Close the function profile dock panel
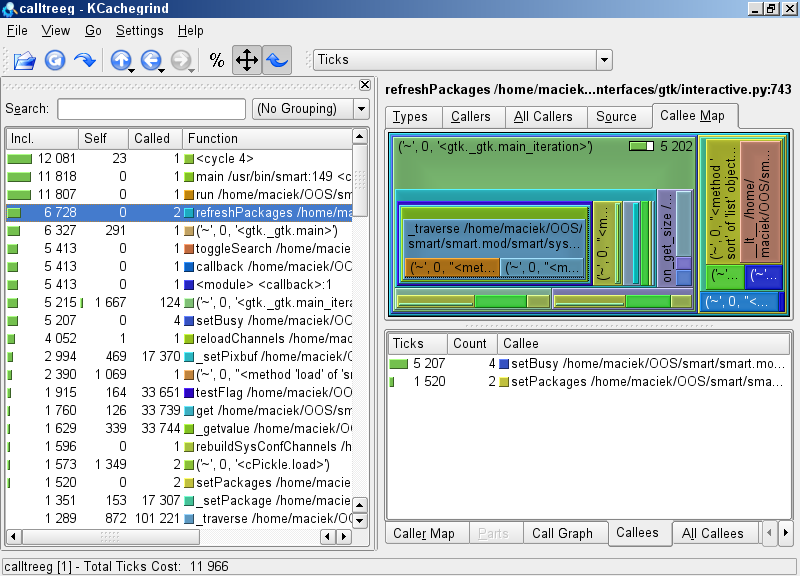This screenshot has width=800, height=576. (364, 85)
